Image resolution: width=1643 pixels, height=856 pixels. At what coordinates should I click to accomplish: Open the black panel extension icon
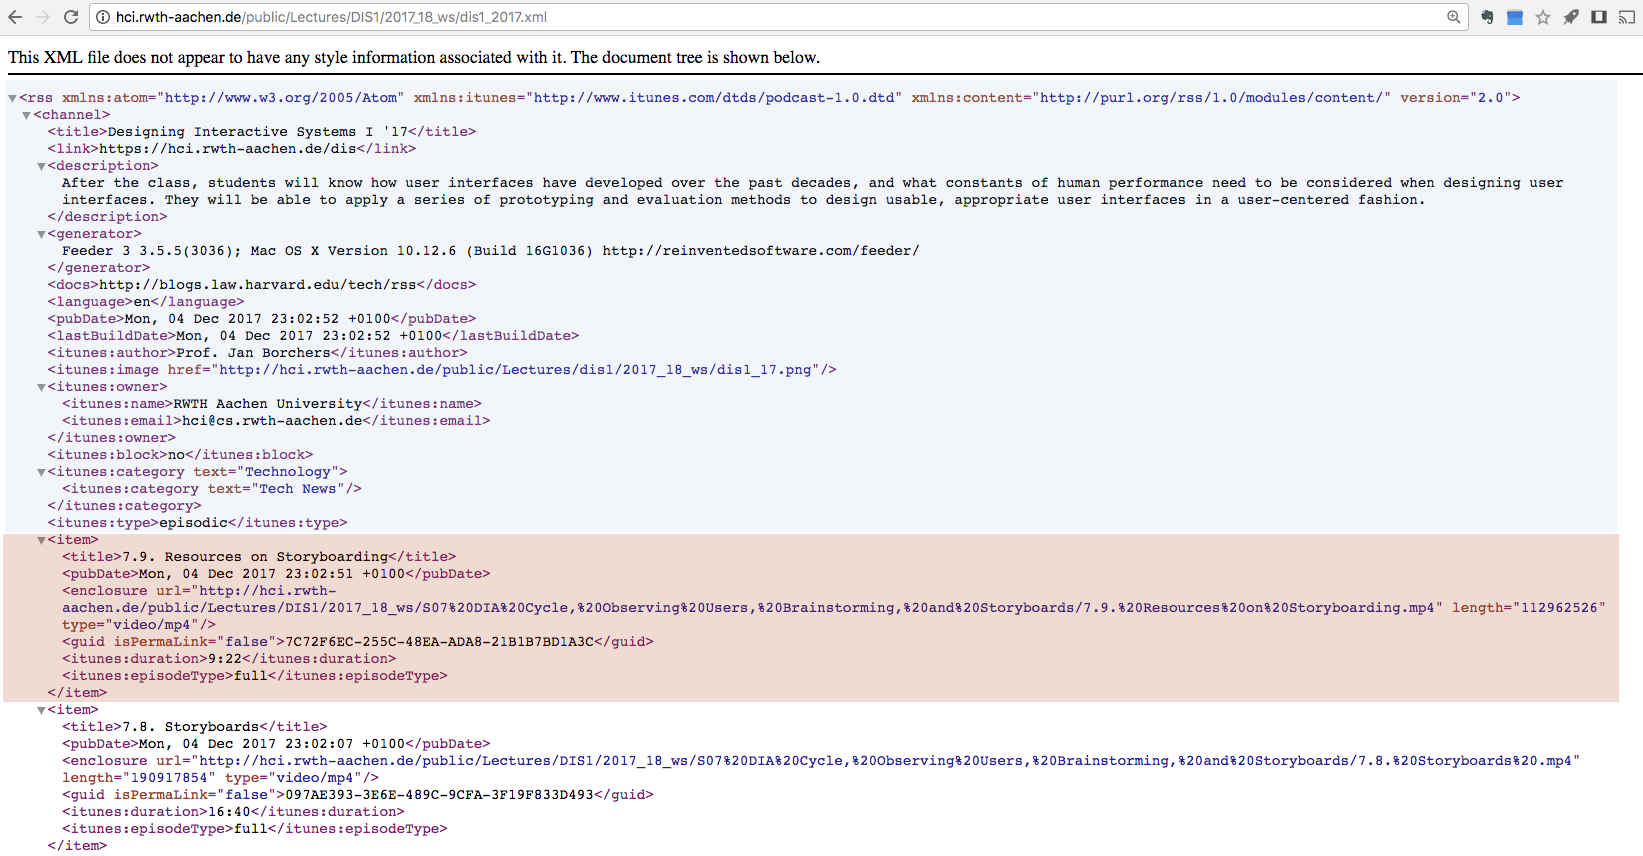1599,17
